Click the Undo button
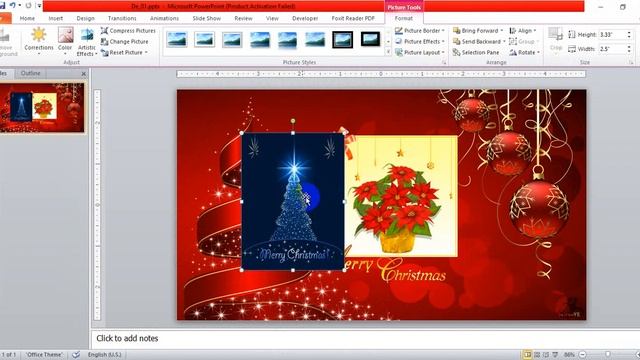640x360 pixels. 13,6
